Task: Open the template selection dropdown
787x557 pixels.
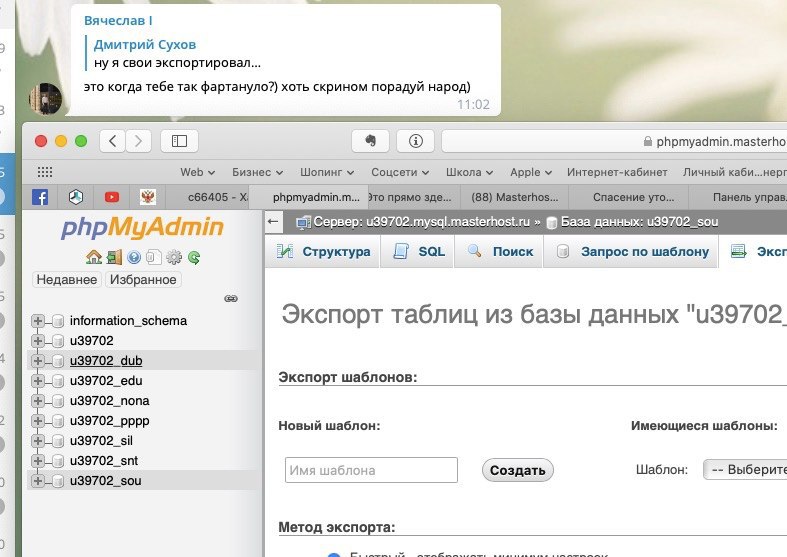Action: click(745, 470)
